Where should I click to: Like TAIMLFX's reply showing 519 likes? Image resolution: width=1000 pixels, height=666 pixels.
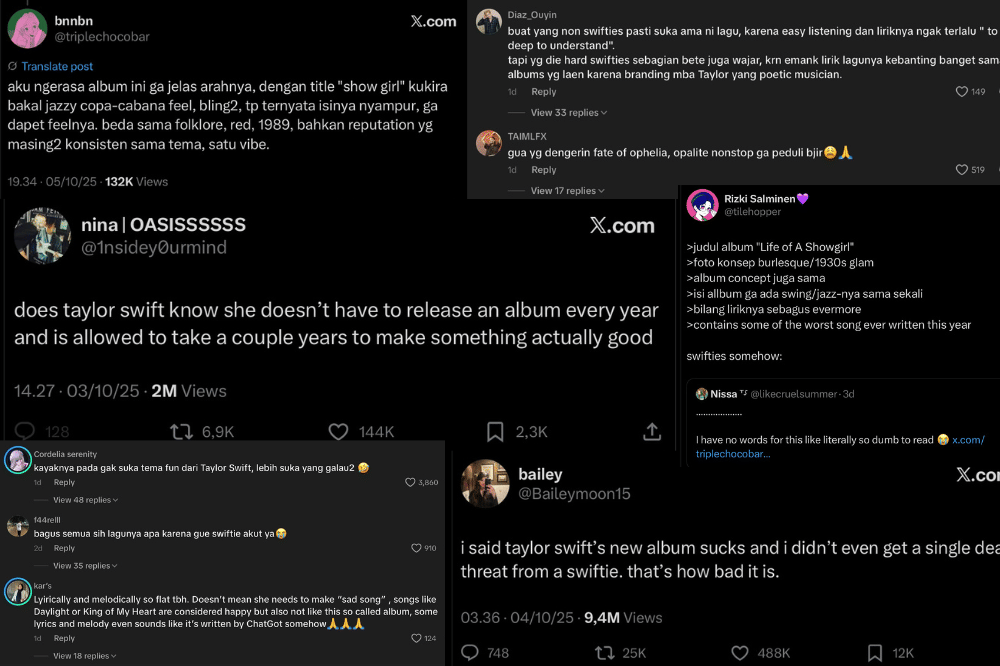point(963,170)
